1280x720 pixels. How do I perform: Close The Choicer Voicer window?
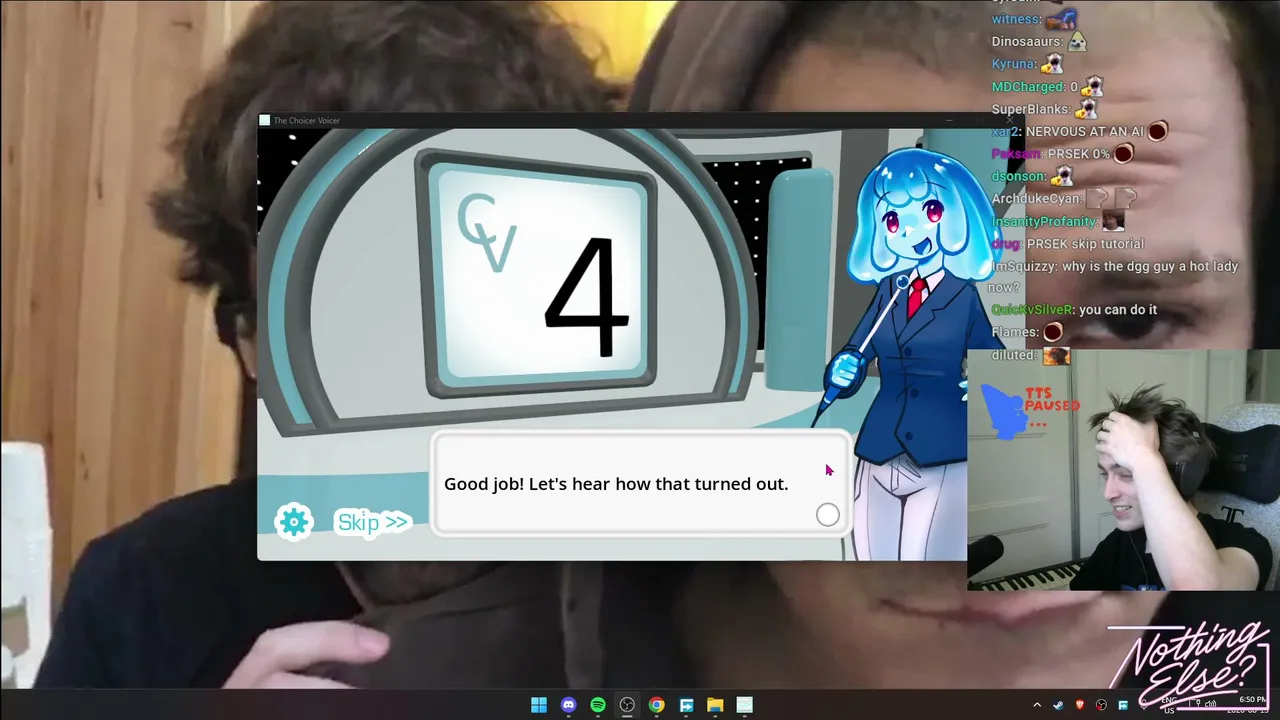[1009, 121]
